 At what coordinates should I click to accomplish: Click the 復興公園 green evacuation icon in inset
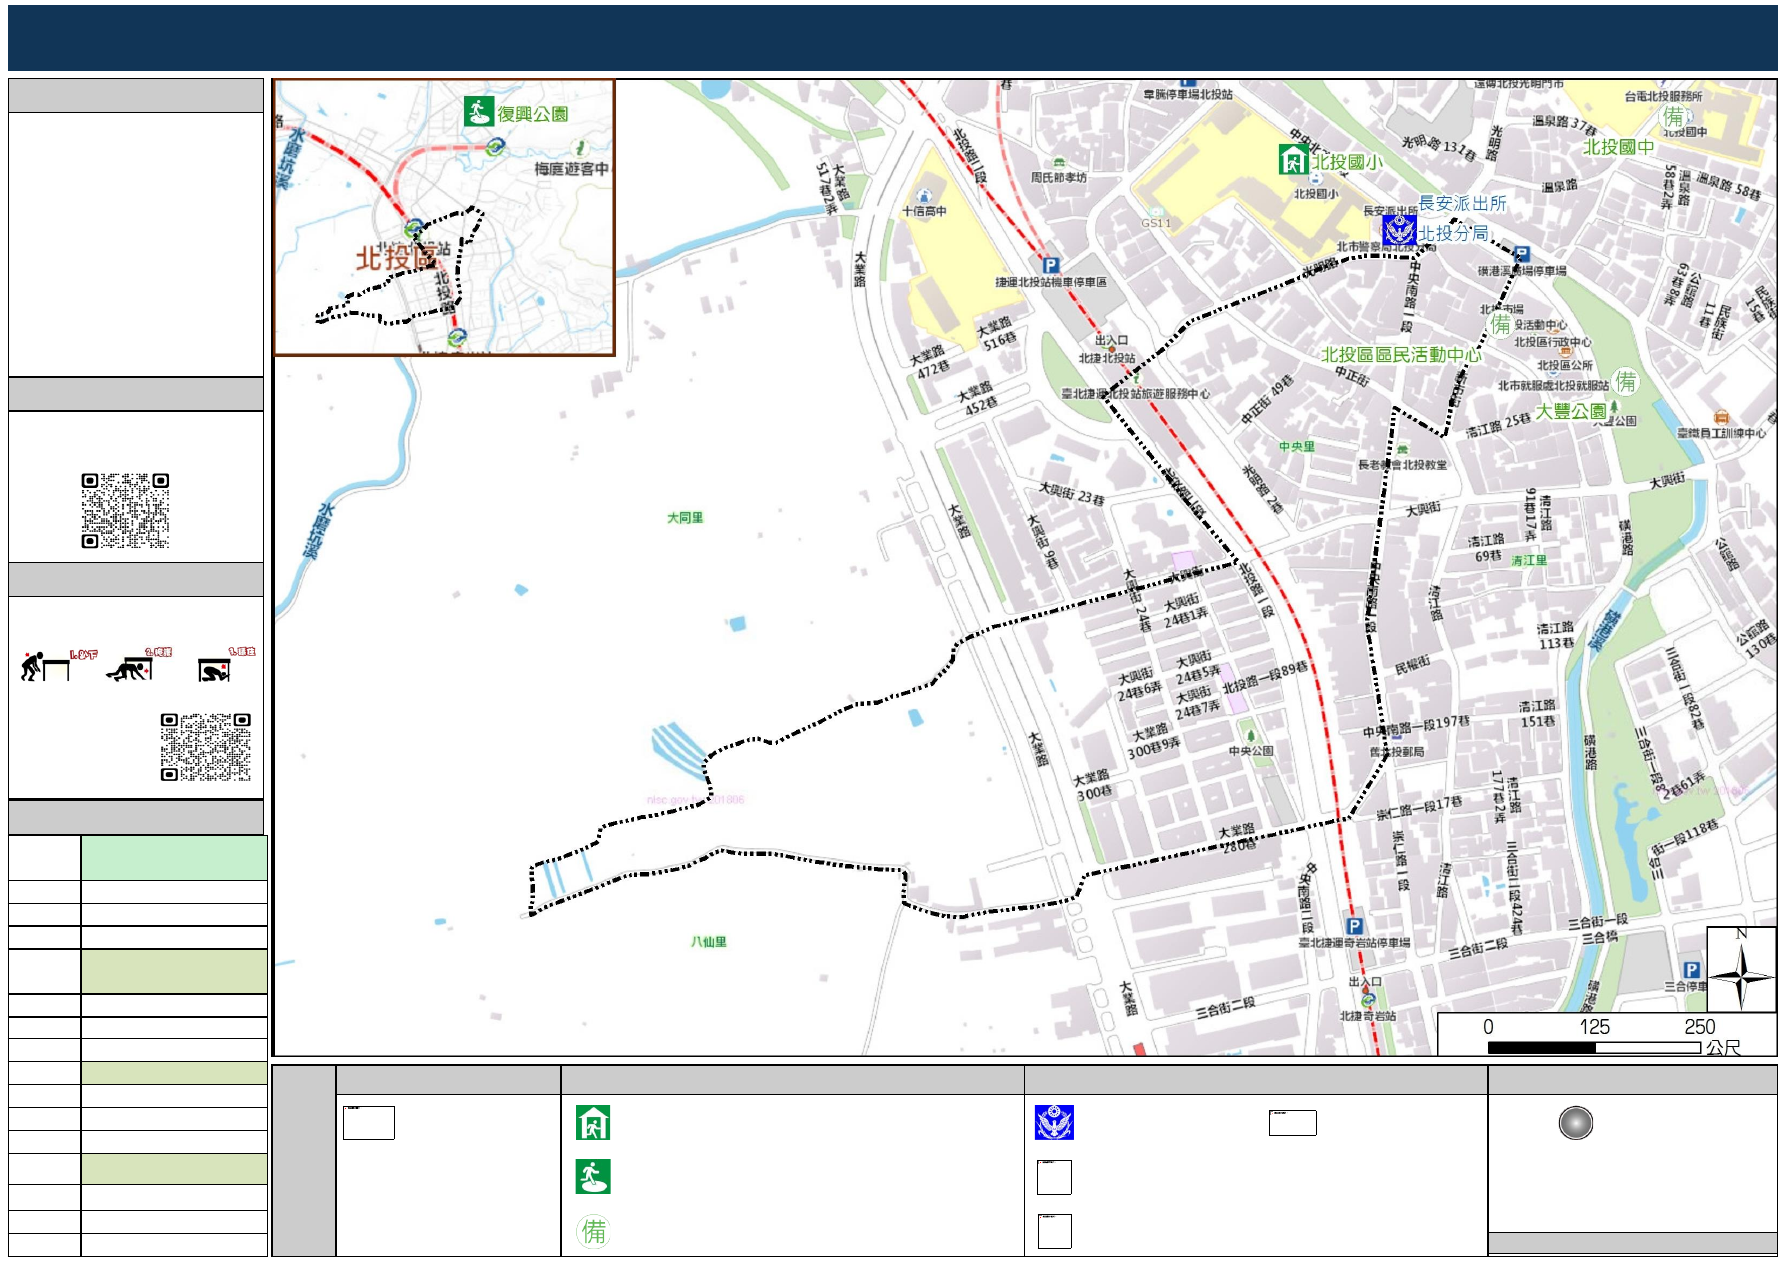coord(478,111)
